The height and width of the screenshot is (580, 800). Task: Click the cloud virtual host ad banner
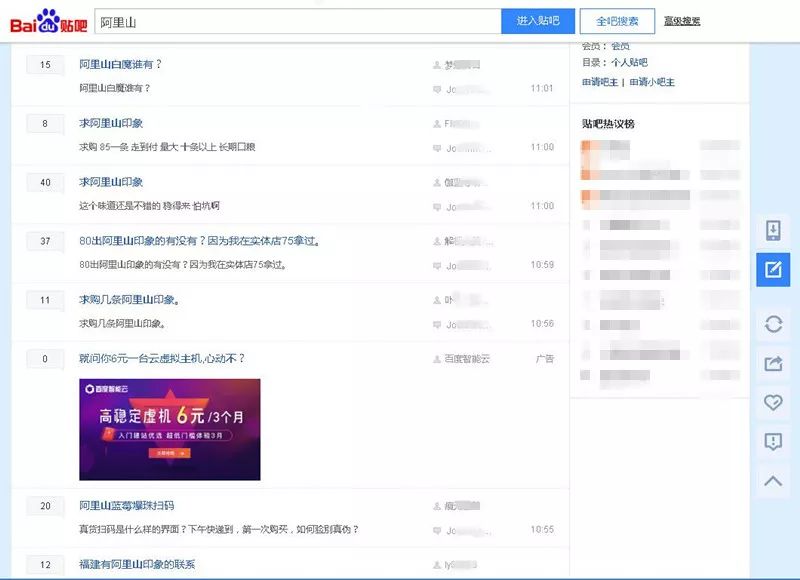(x=170, y=429)
